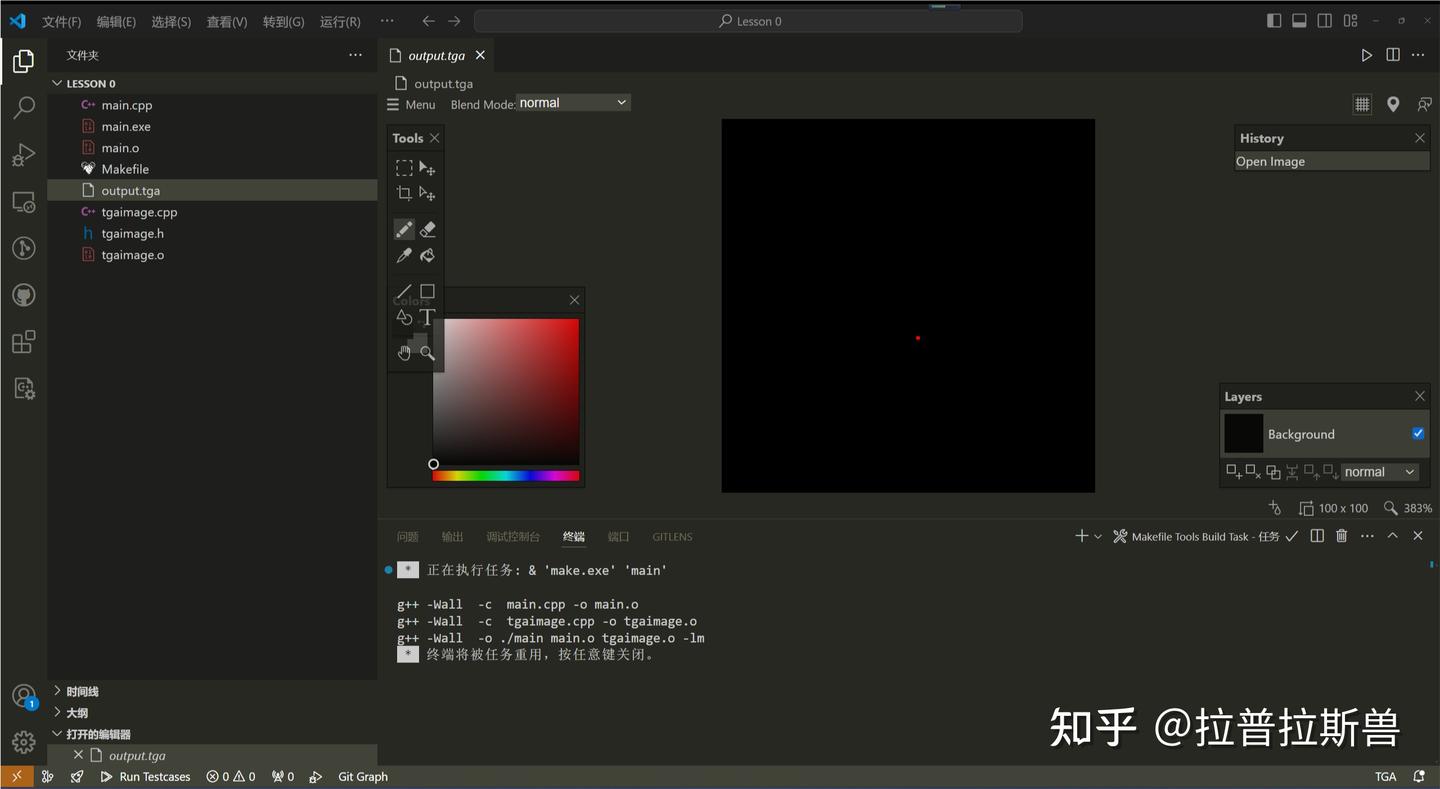
Task: Pick a hue from the color spectrum strip
Action: (505, 474)
